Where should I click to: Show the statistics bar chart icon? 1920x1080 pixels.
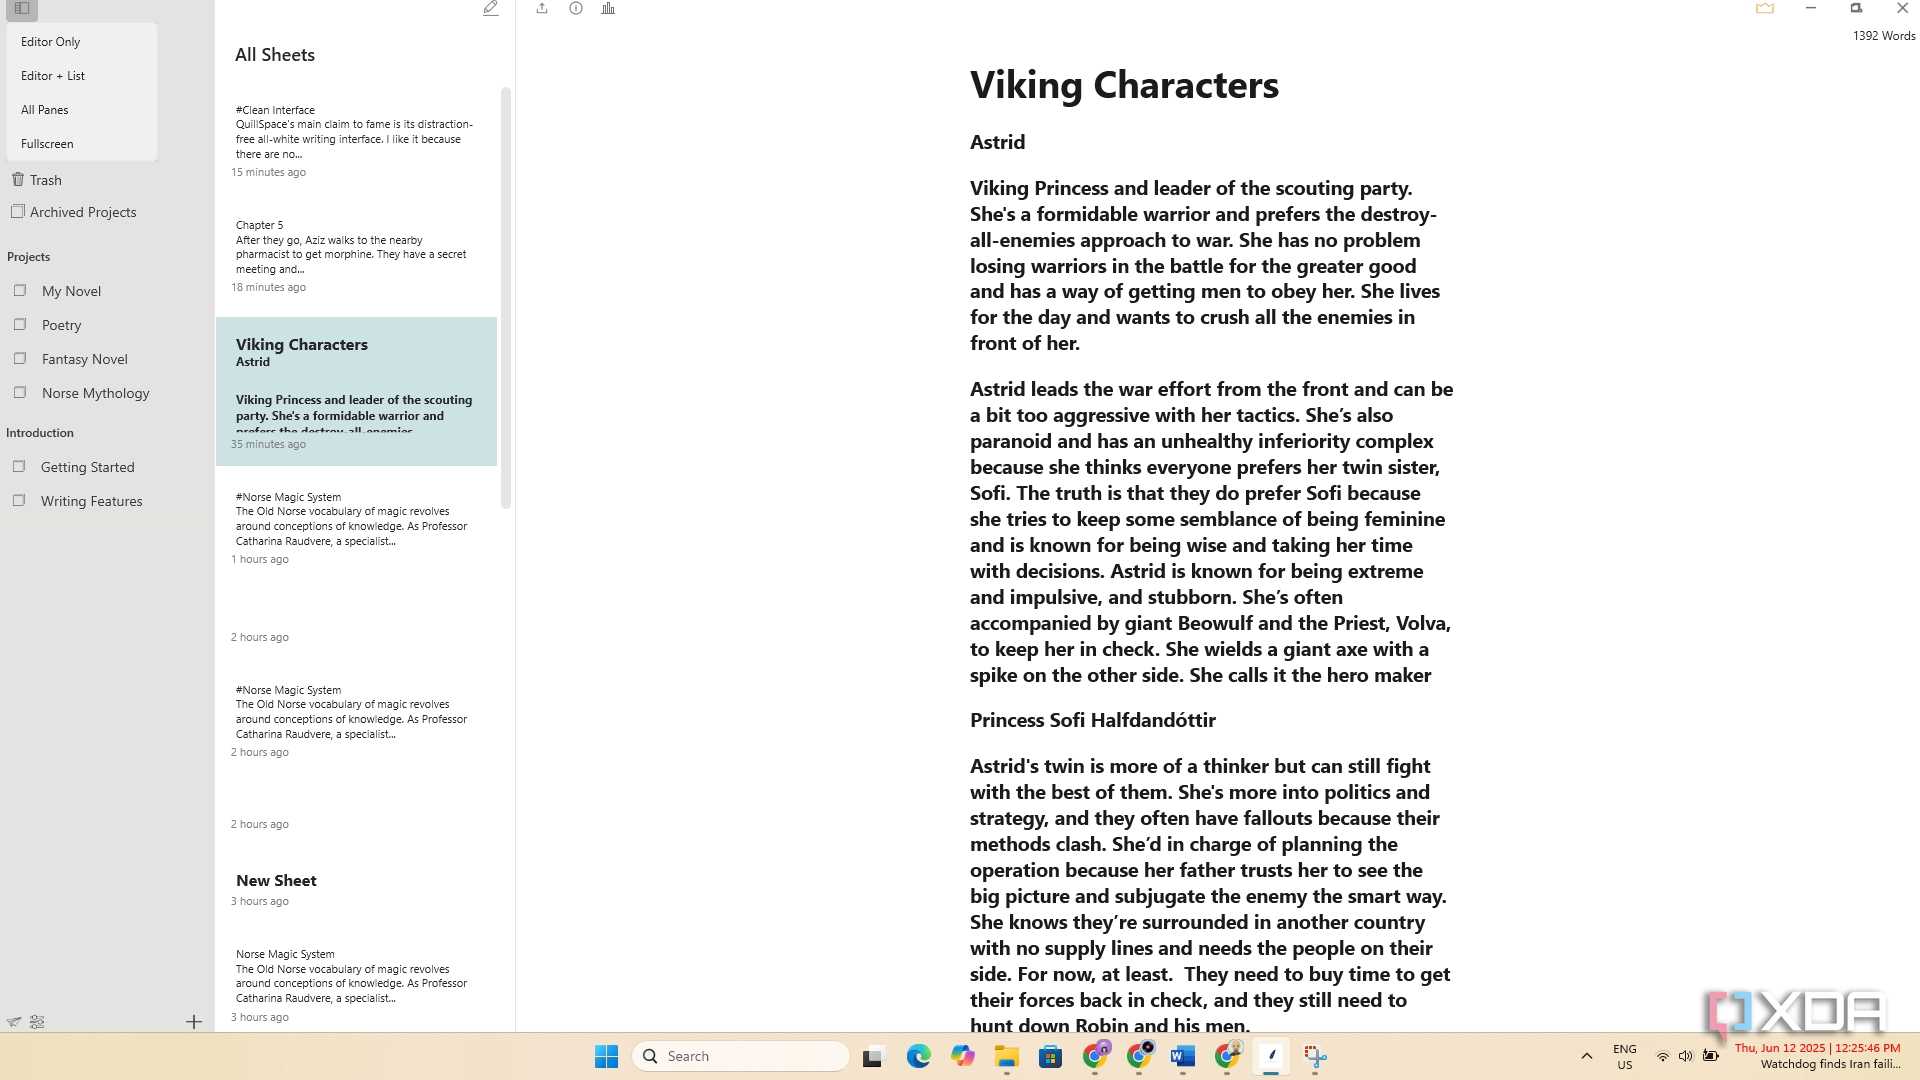coord(608,8)
